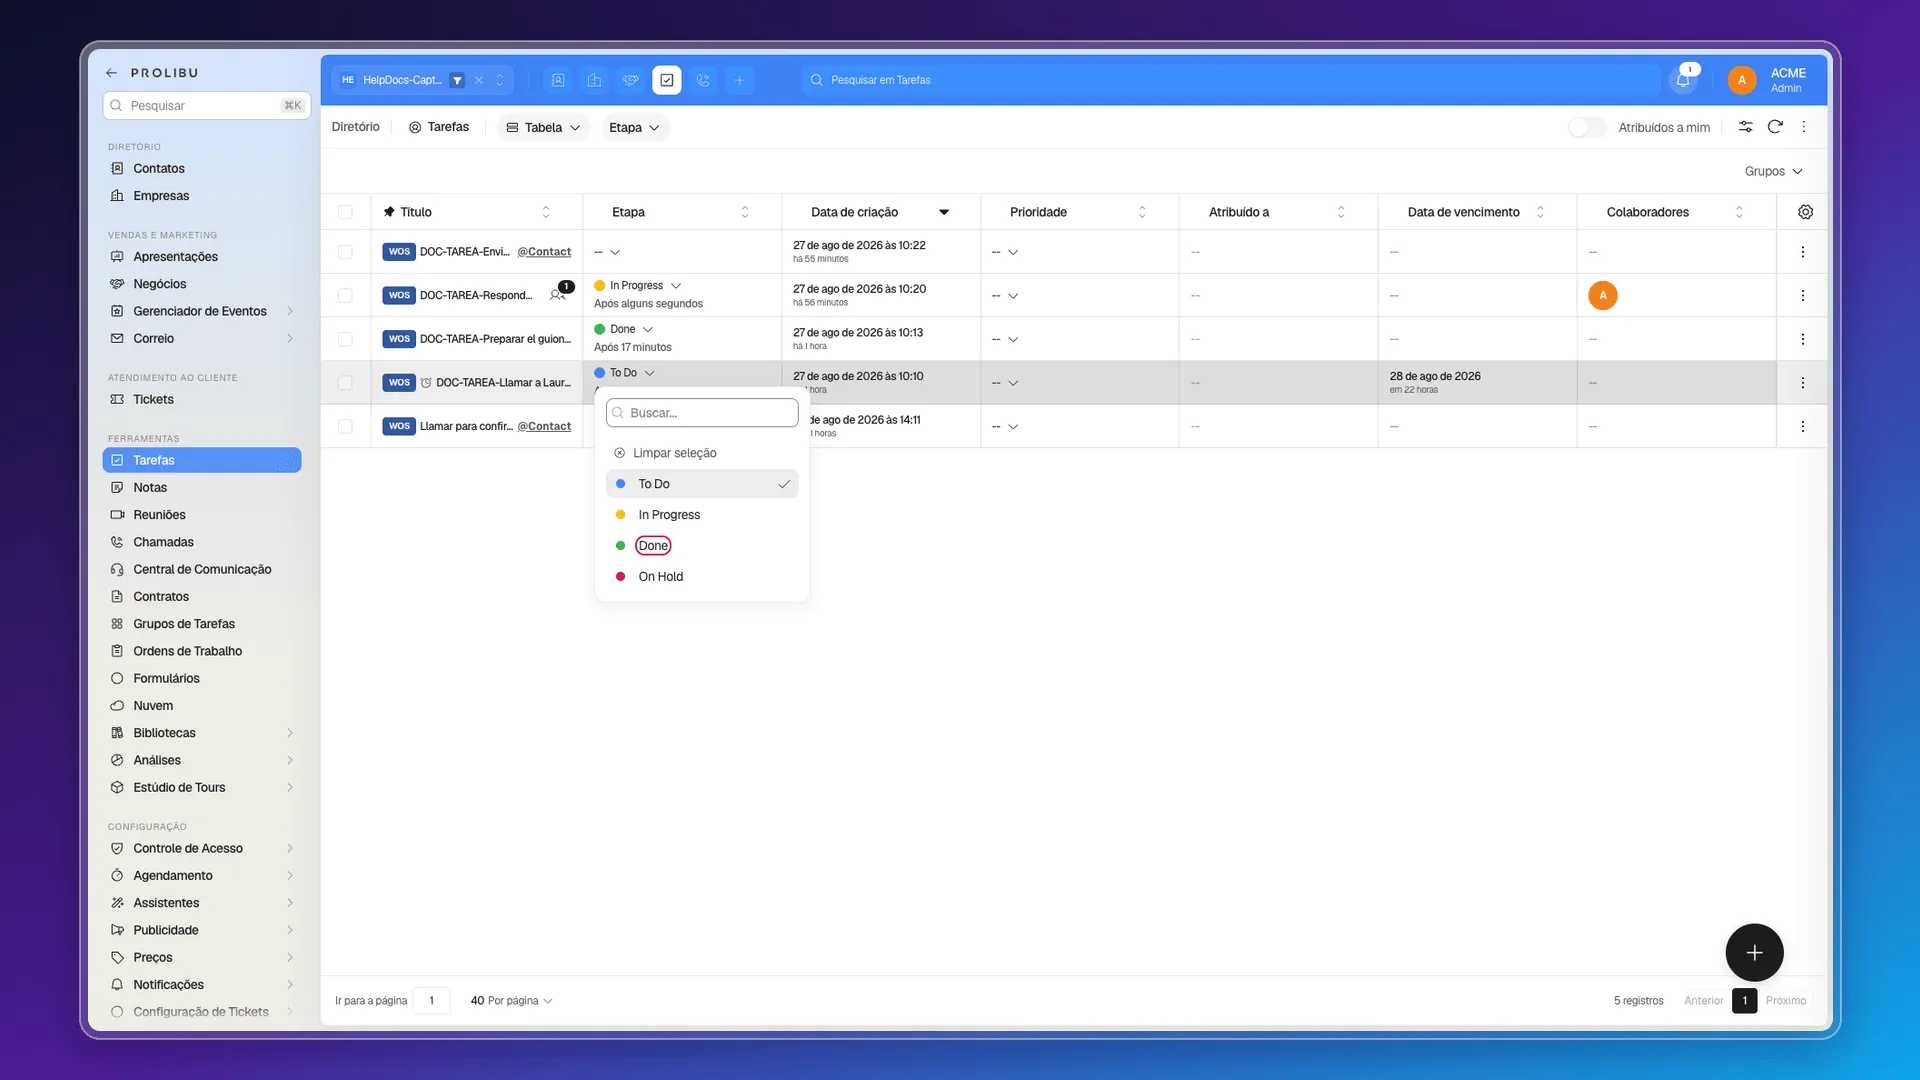Open the filter sliders icon
The width and height of the screenshot is (1920, 1080).
point(1745,127)
